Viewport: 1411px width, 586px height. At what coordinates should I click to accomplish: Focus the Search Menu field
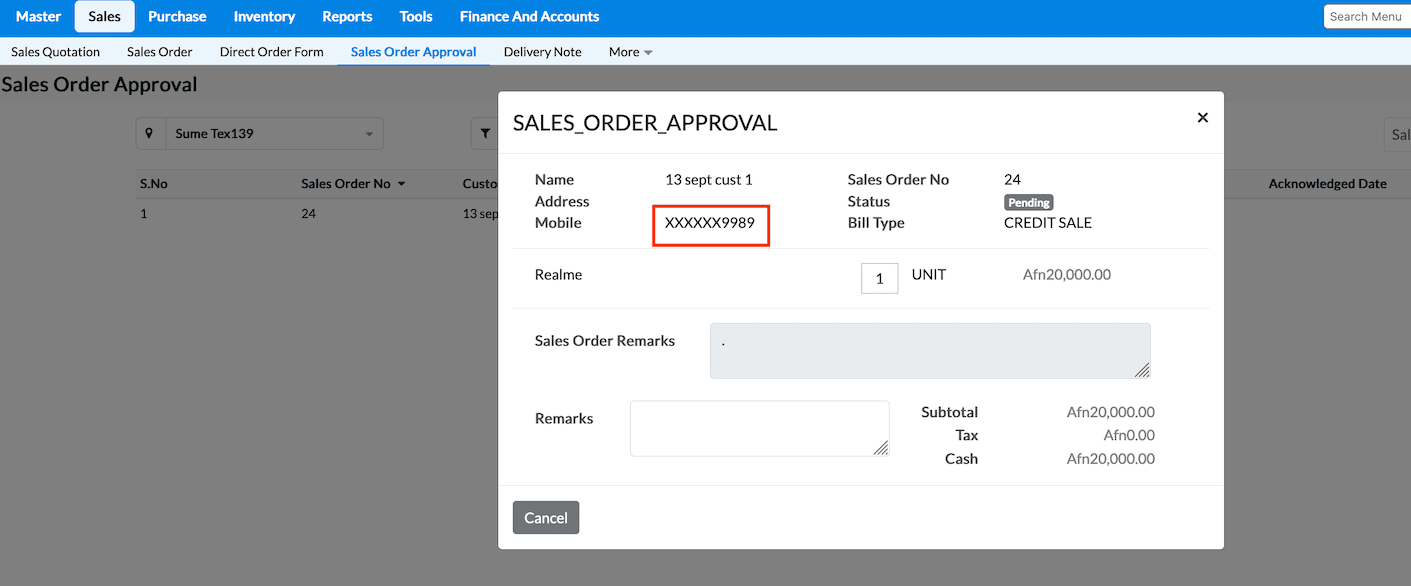point(1366,16)
